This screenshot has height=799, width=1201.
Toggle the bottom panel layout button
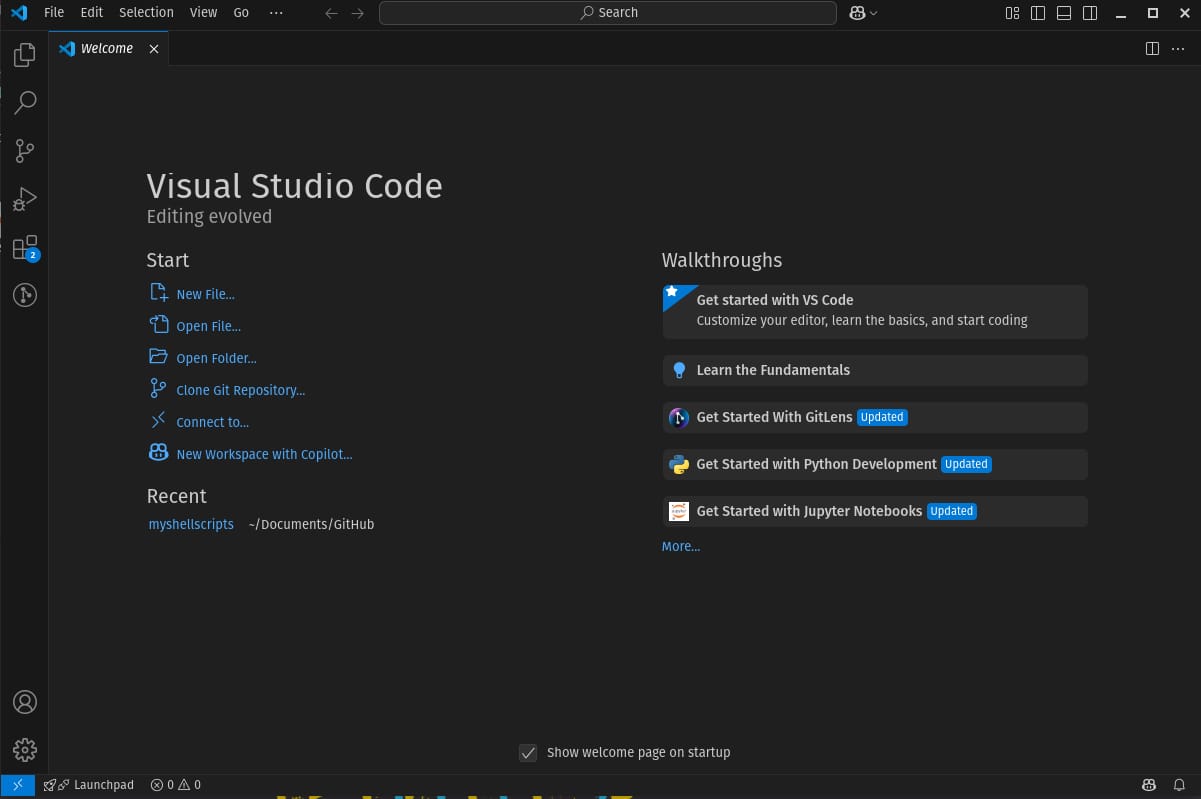[x=1064, y=13]
